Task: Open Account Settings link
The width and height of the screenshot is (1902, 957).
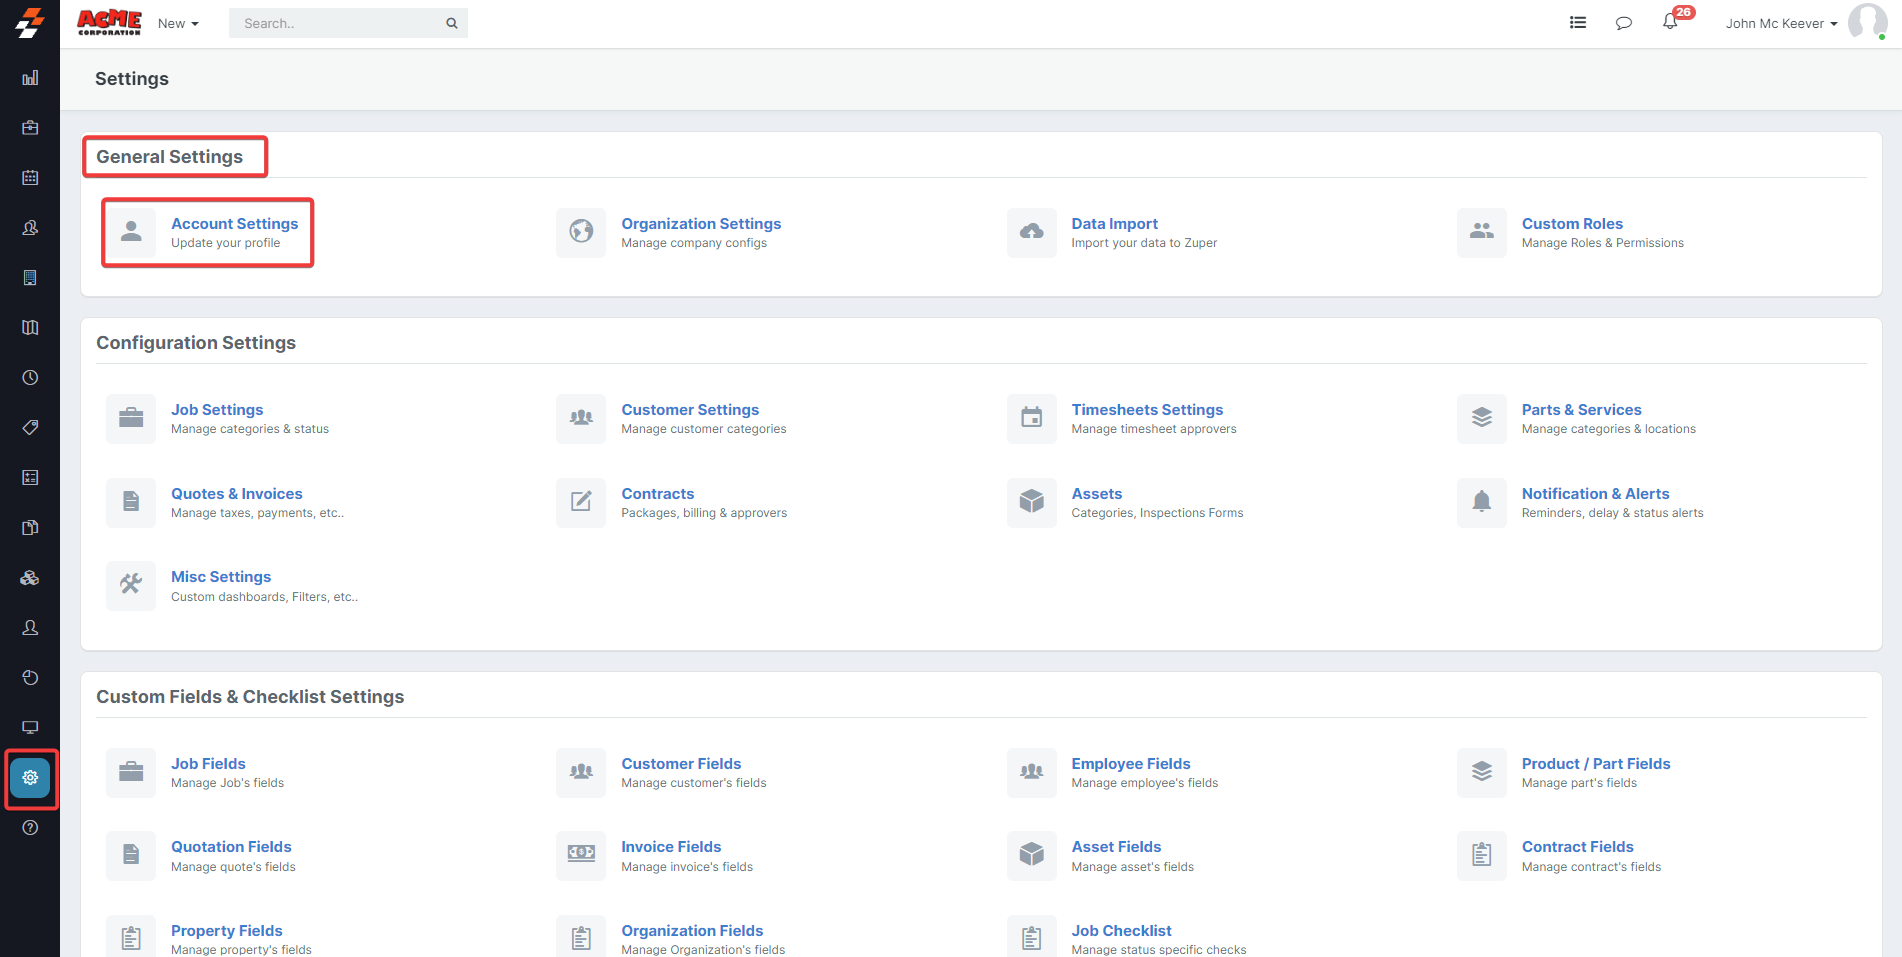Action: tap(234, 224)
